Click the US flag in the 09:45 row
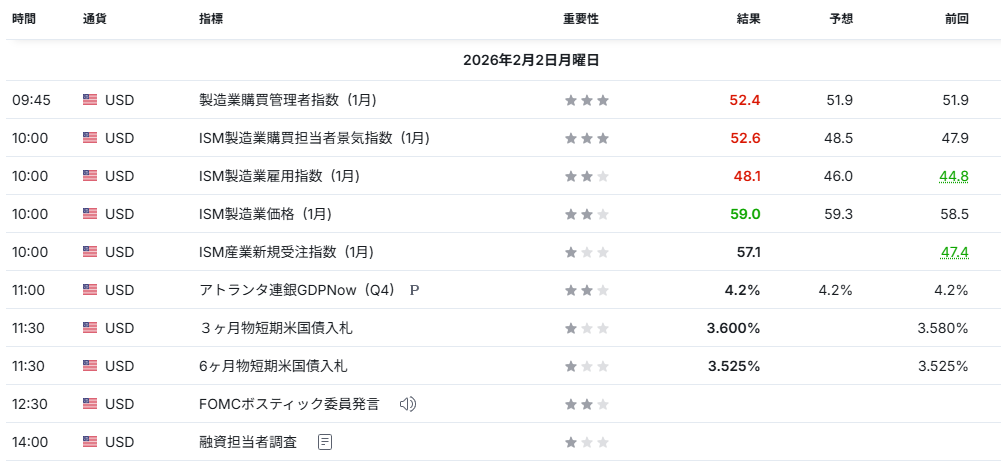Screen dimensions: 1001x461 tap(90, 100)
